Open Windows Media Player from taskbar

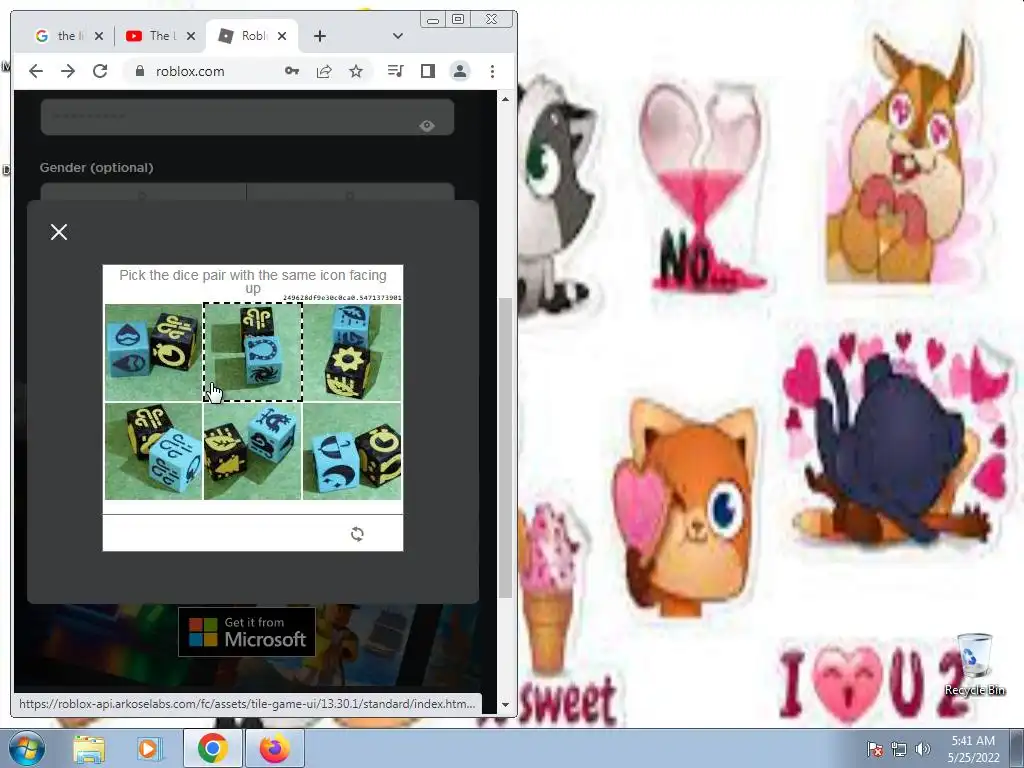tap(148, 749)
